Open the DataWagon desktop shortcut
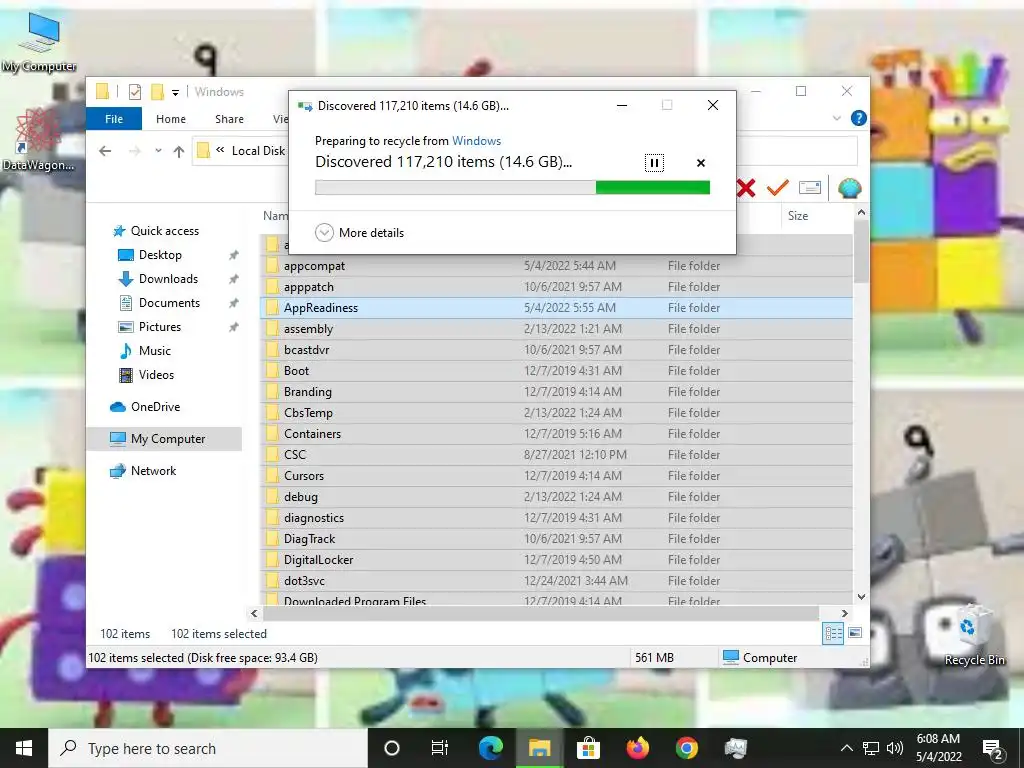Image resolution: width=1024 pixels, height=768 pixels. pos(38,140)
